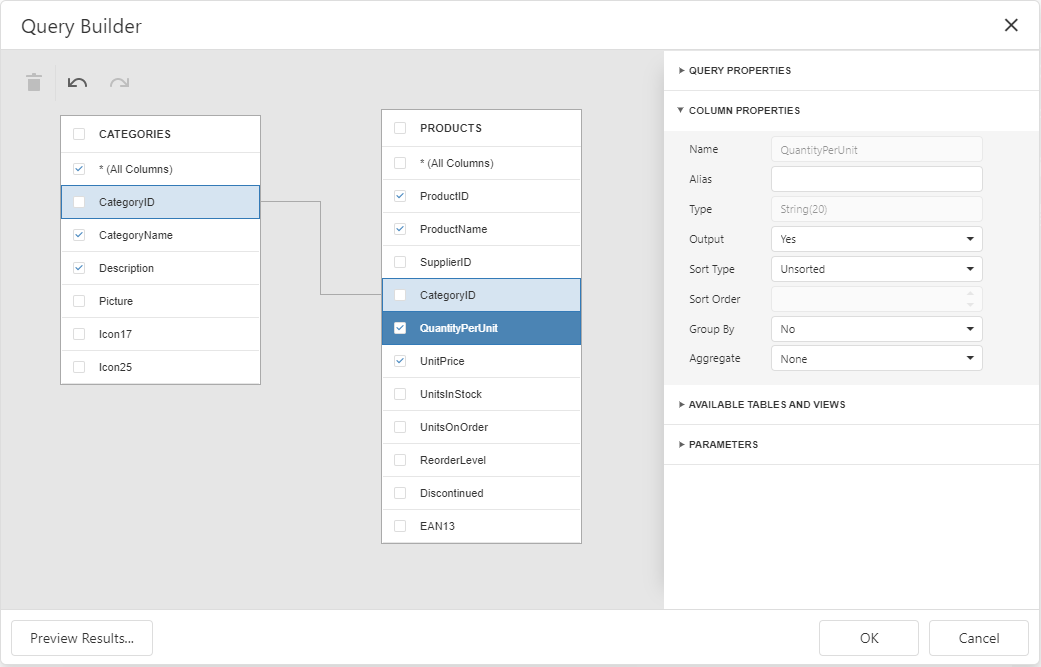Collapse the Column Properties section
Viewport: 1041px width, 667px height.
click(743, 111)
